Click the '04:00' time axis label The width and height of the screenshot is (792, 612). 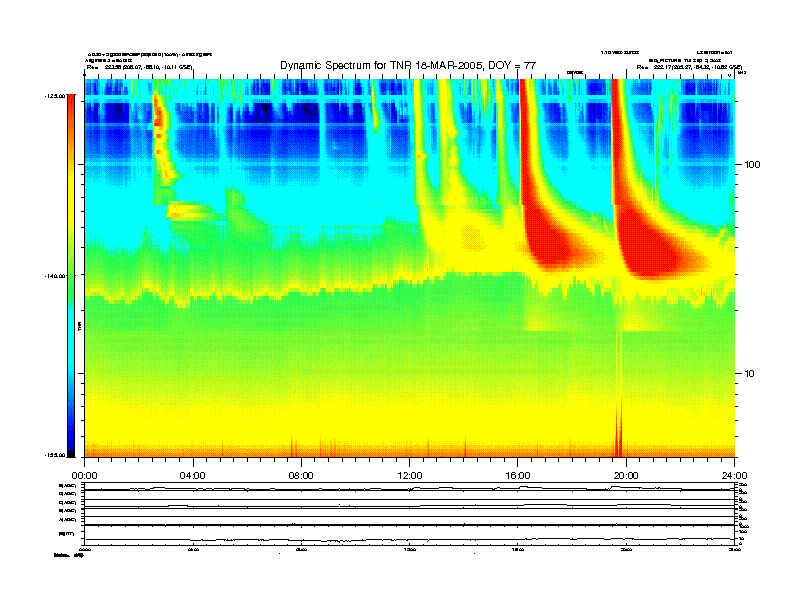pyautogui.click(x=193, y=476)
